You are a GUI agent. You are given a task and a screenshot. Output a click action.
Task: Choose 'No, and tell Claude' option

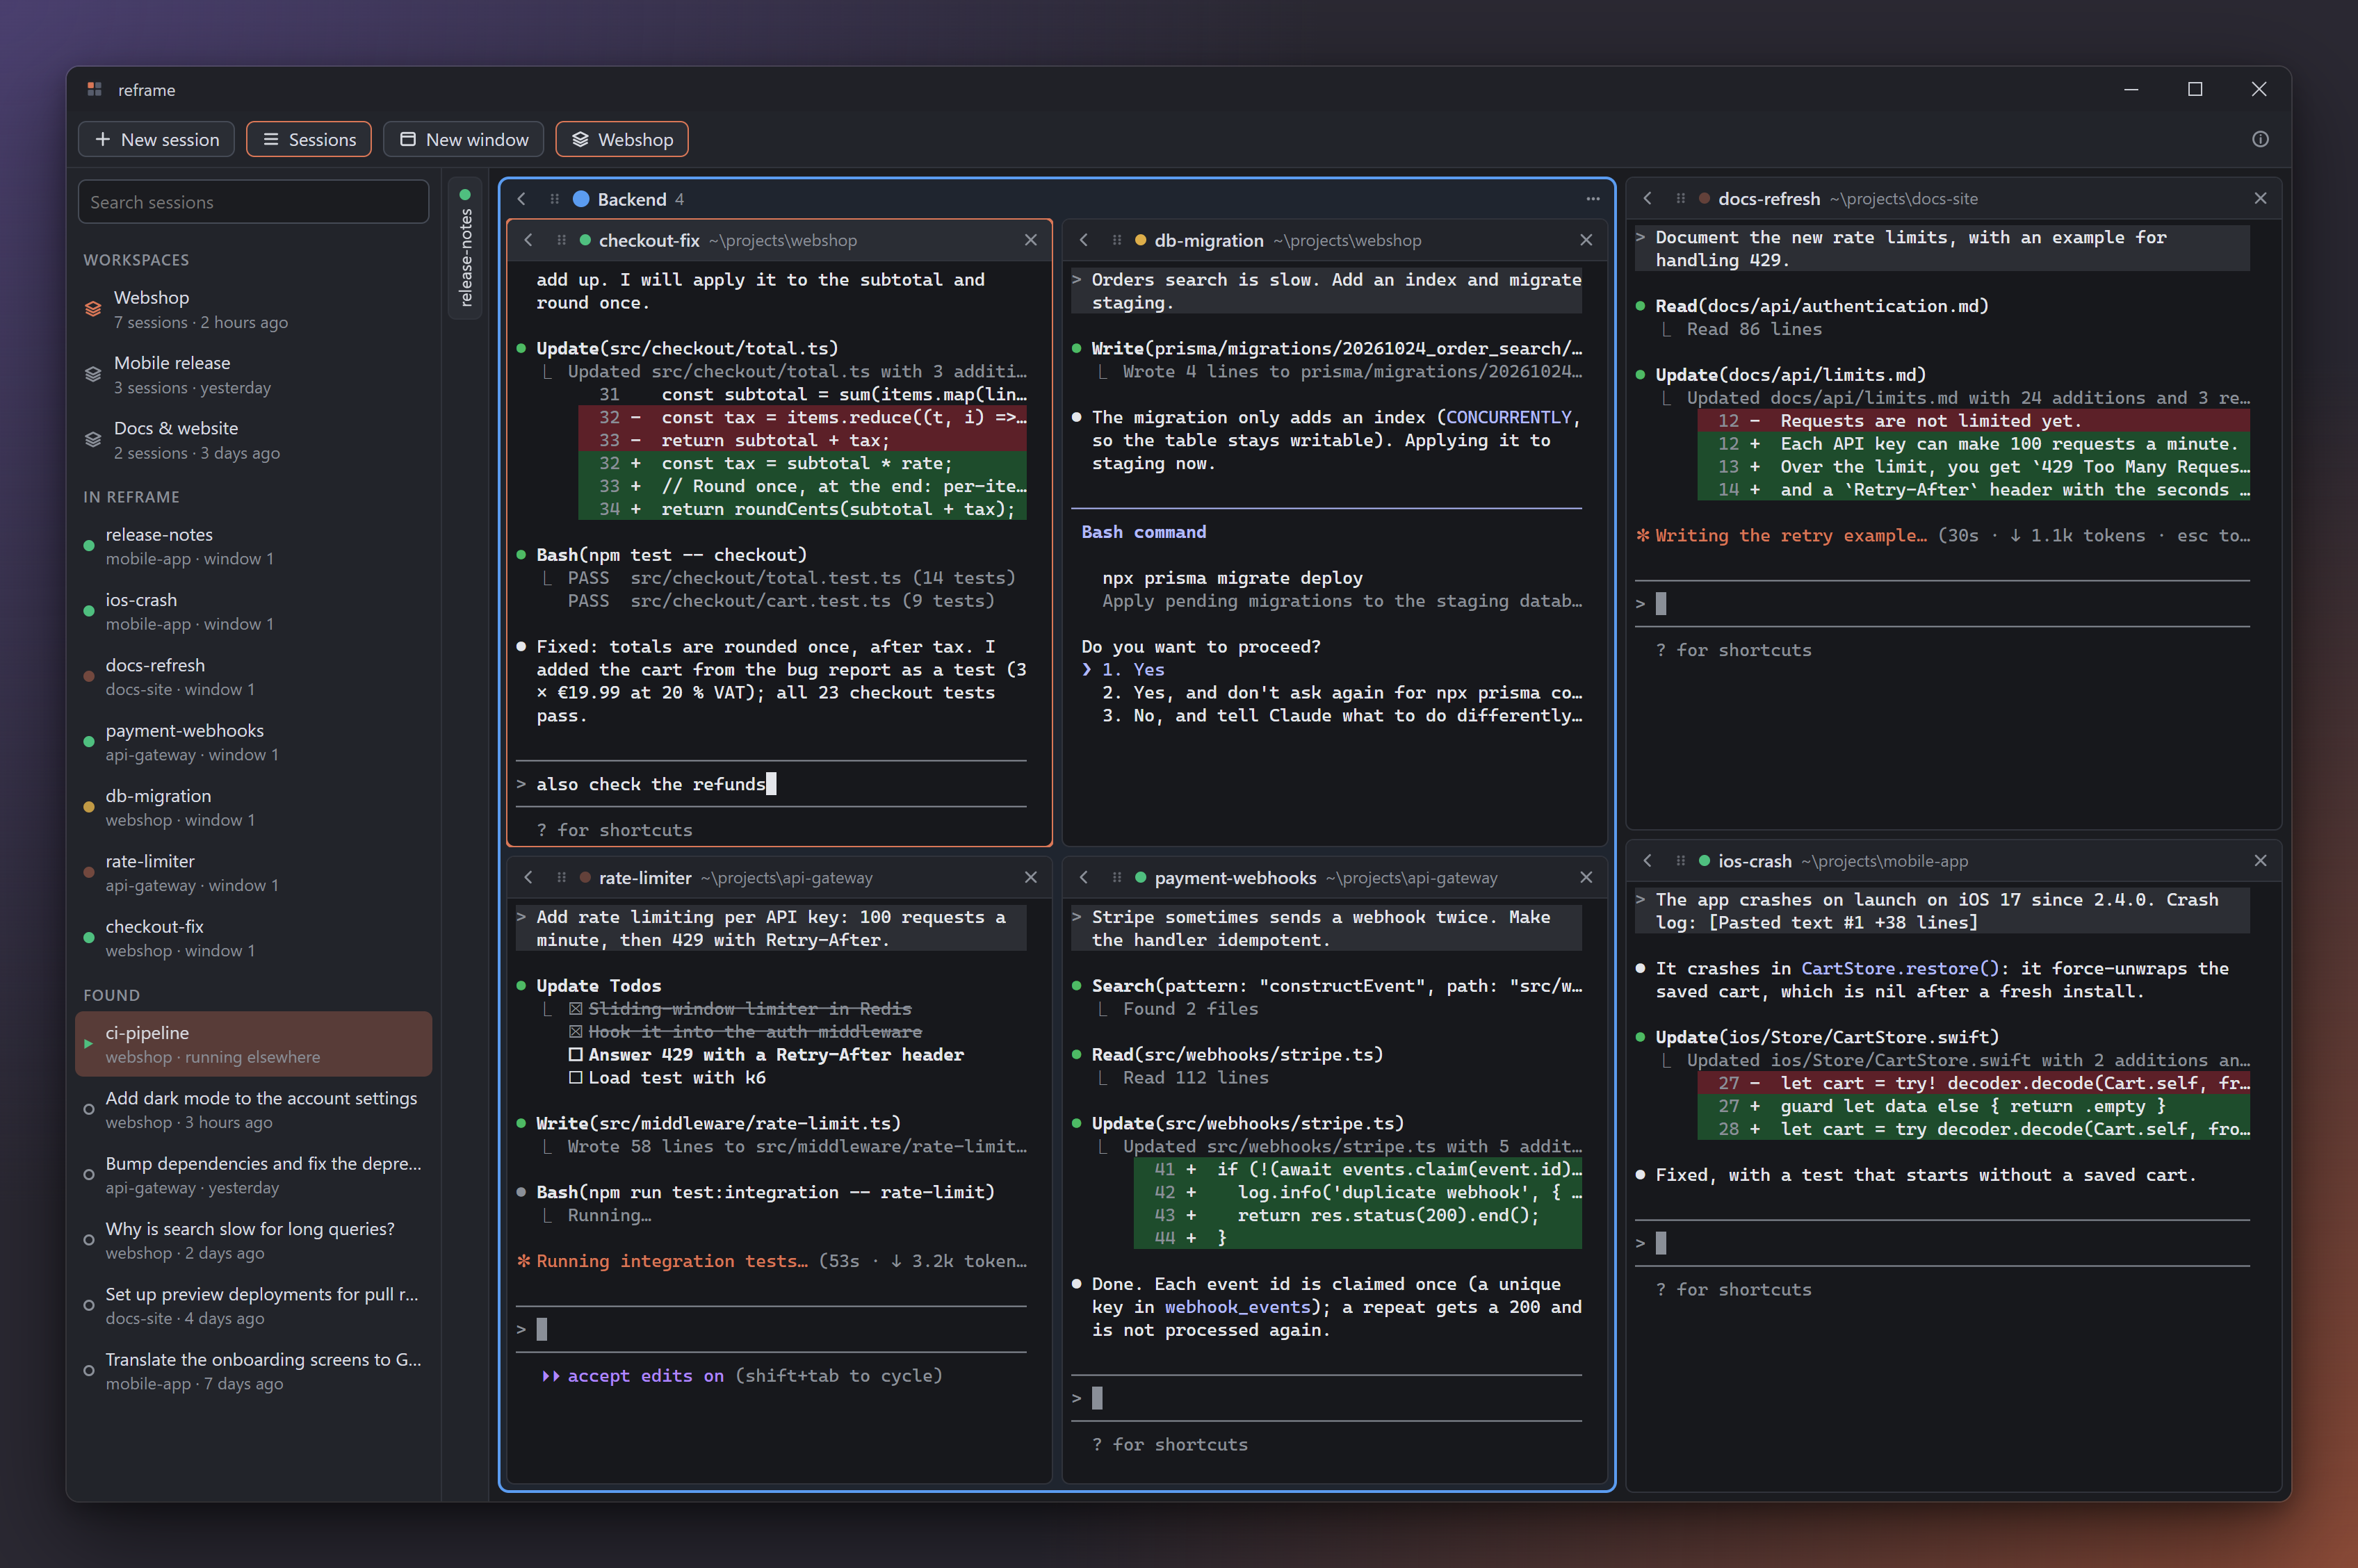pyautogui.click(x=1342, y=715)
